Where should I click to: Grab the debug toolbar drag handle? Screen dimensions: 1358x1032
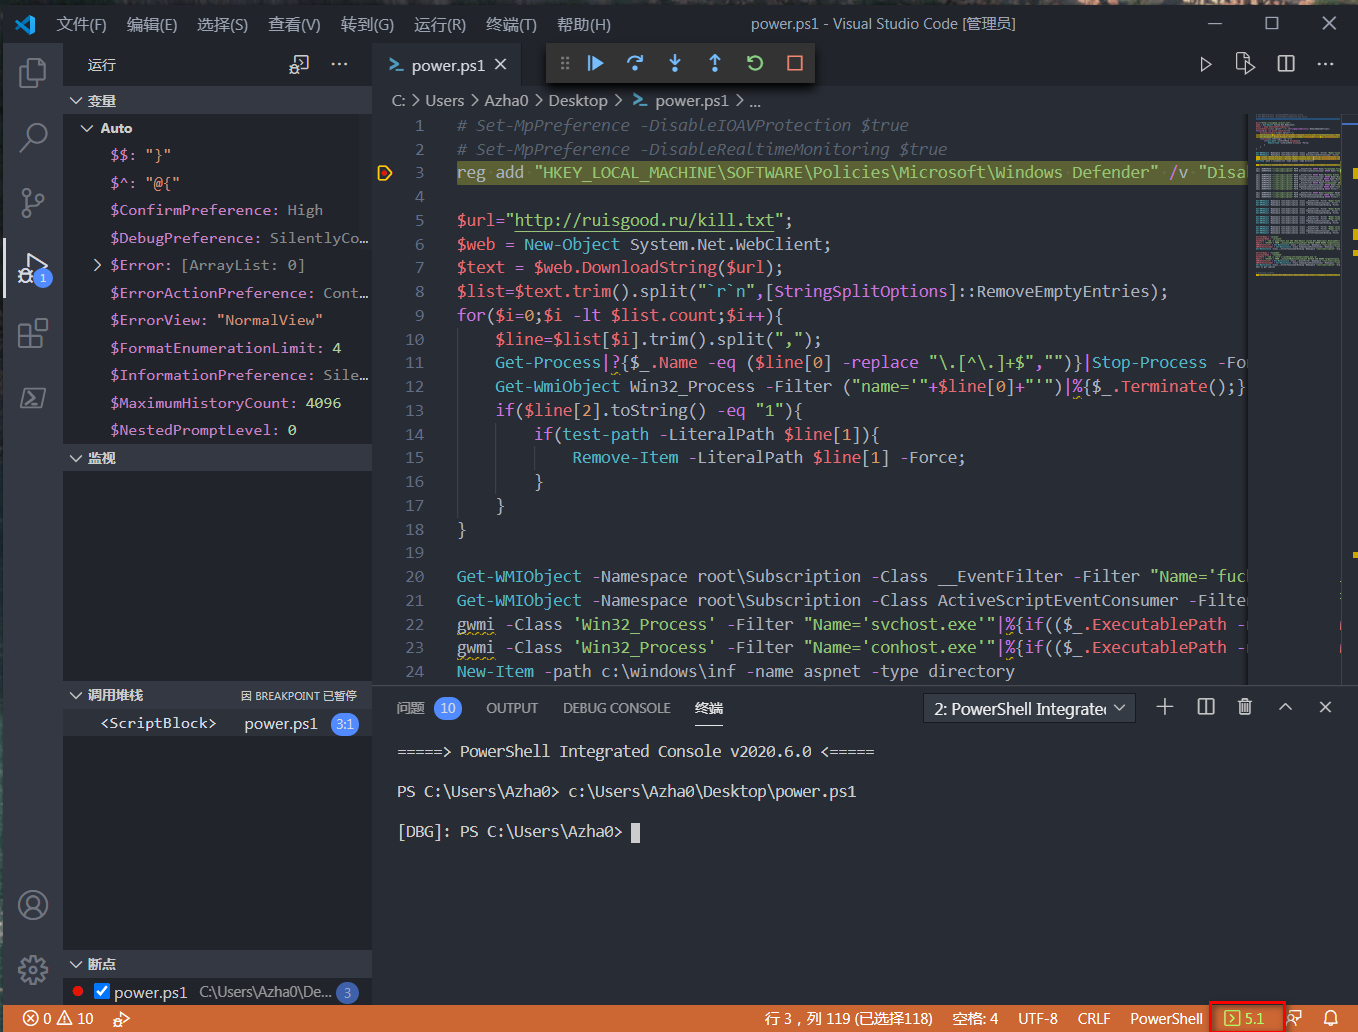(x=565, y=63)
